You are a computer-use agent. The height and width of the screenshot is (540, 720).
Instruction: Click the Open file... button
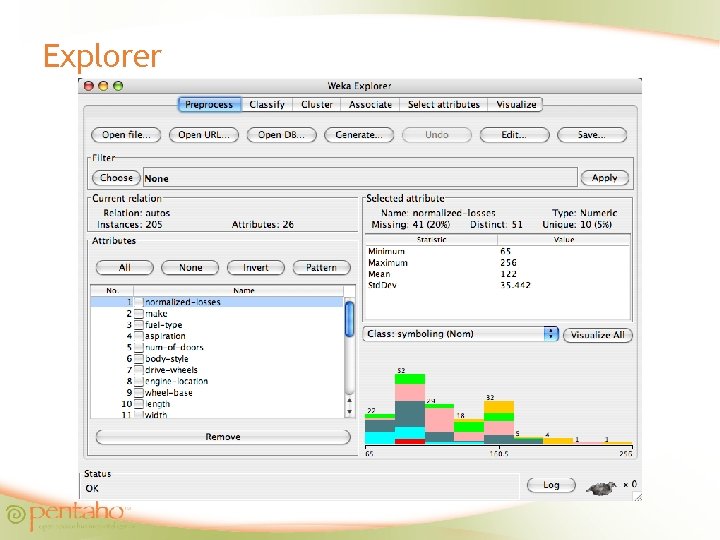point(126,135)
